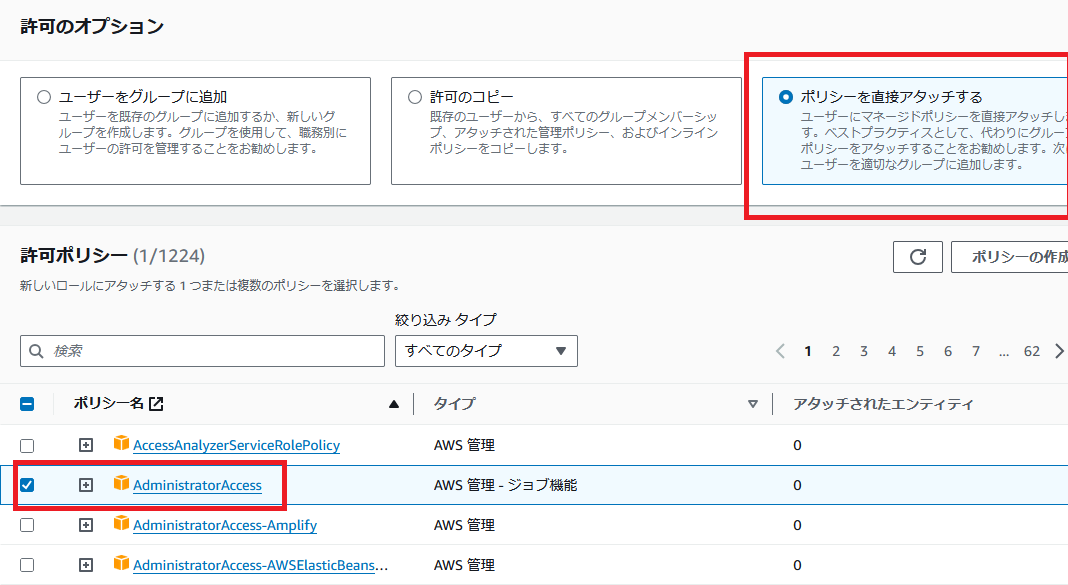Click the magnifier icon in search box
Viewport: 1068px width, 585px height.
36,351
